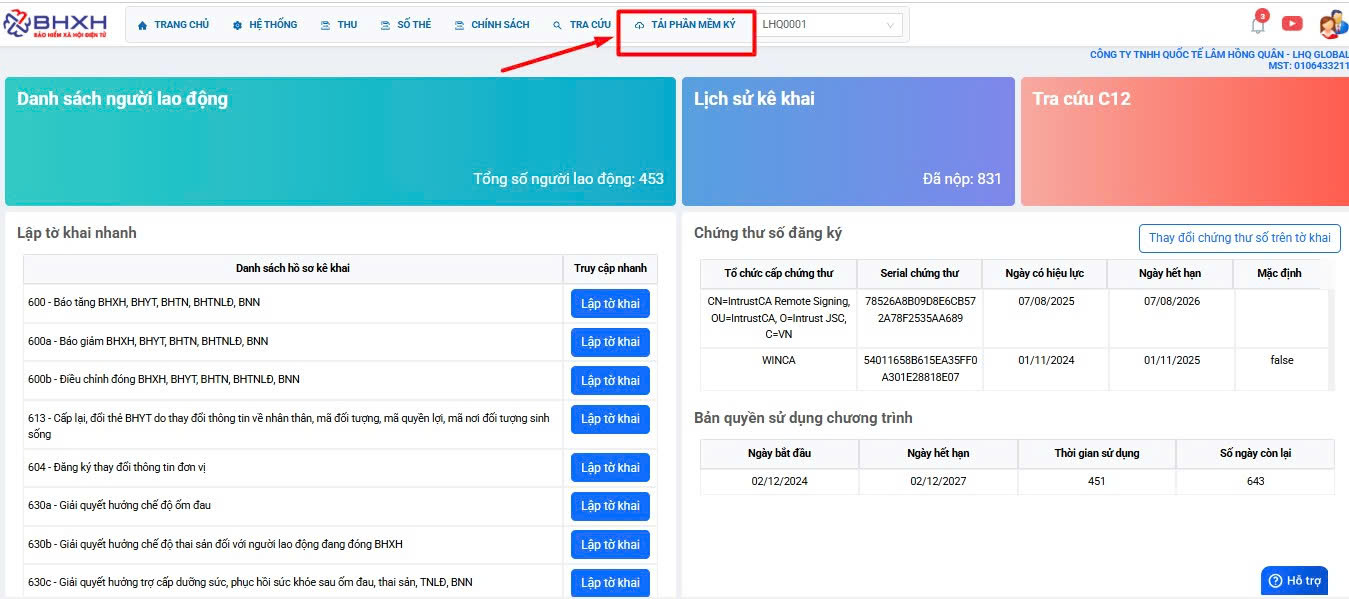The width and height of the screenshot is (1349, 599).
Task: Click the gear icon beside Hệ thống
Action: coord(237,25)
